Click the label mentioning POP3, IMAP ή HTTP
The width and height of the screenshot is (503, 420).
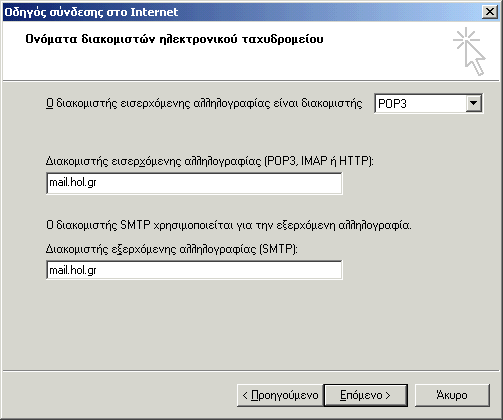coord(210,161)
